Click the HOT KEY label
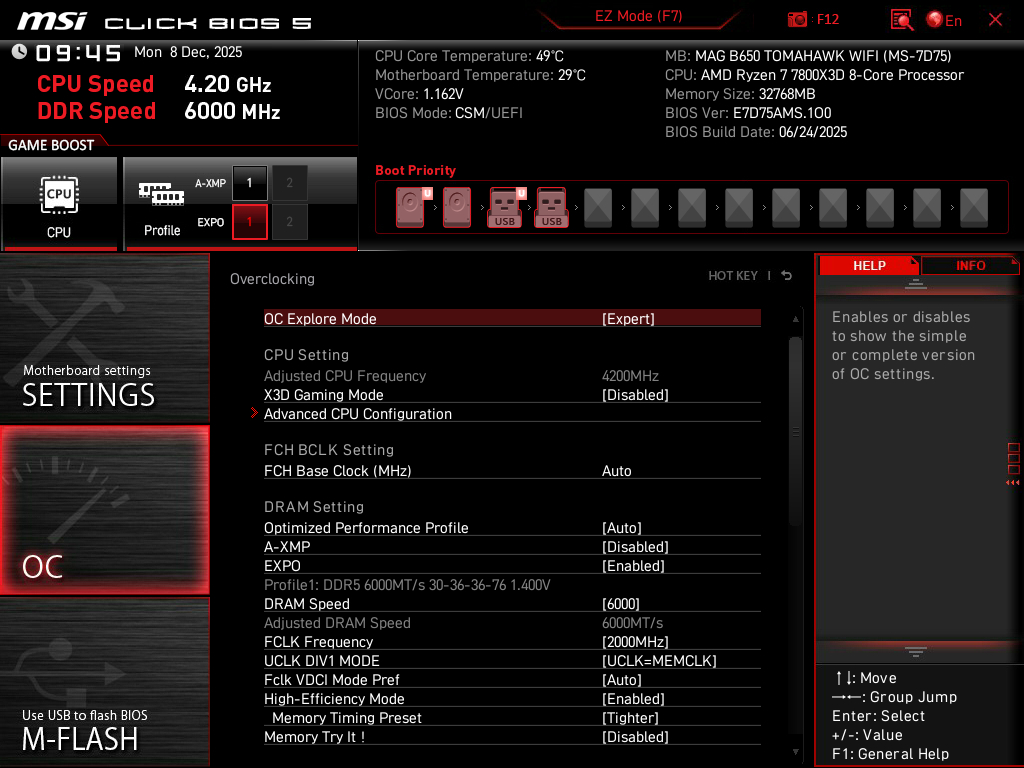The height and width of the screenshot is (768, 1024). coord(733,276)
